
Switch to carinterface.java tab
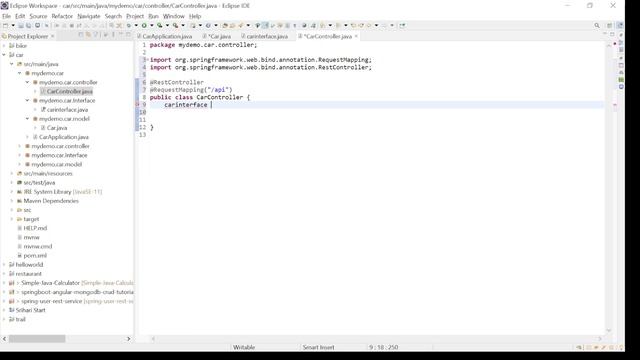point(264,36)
